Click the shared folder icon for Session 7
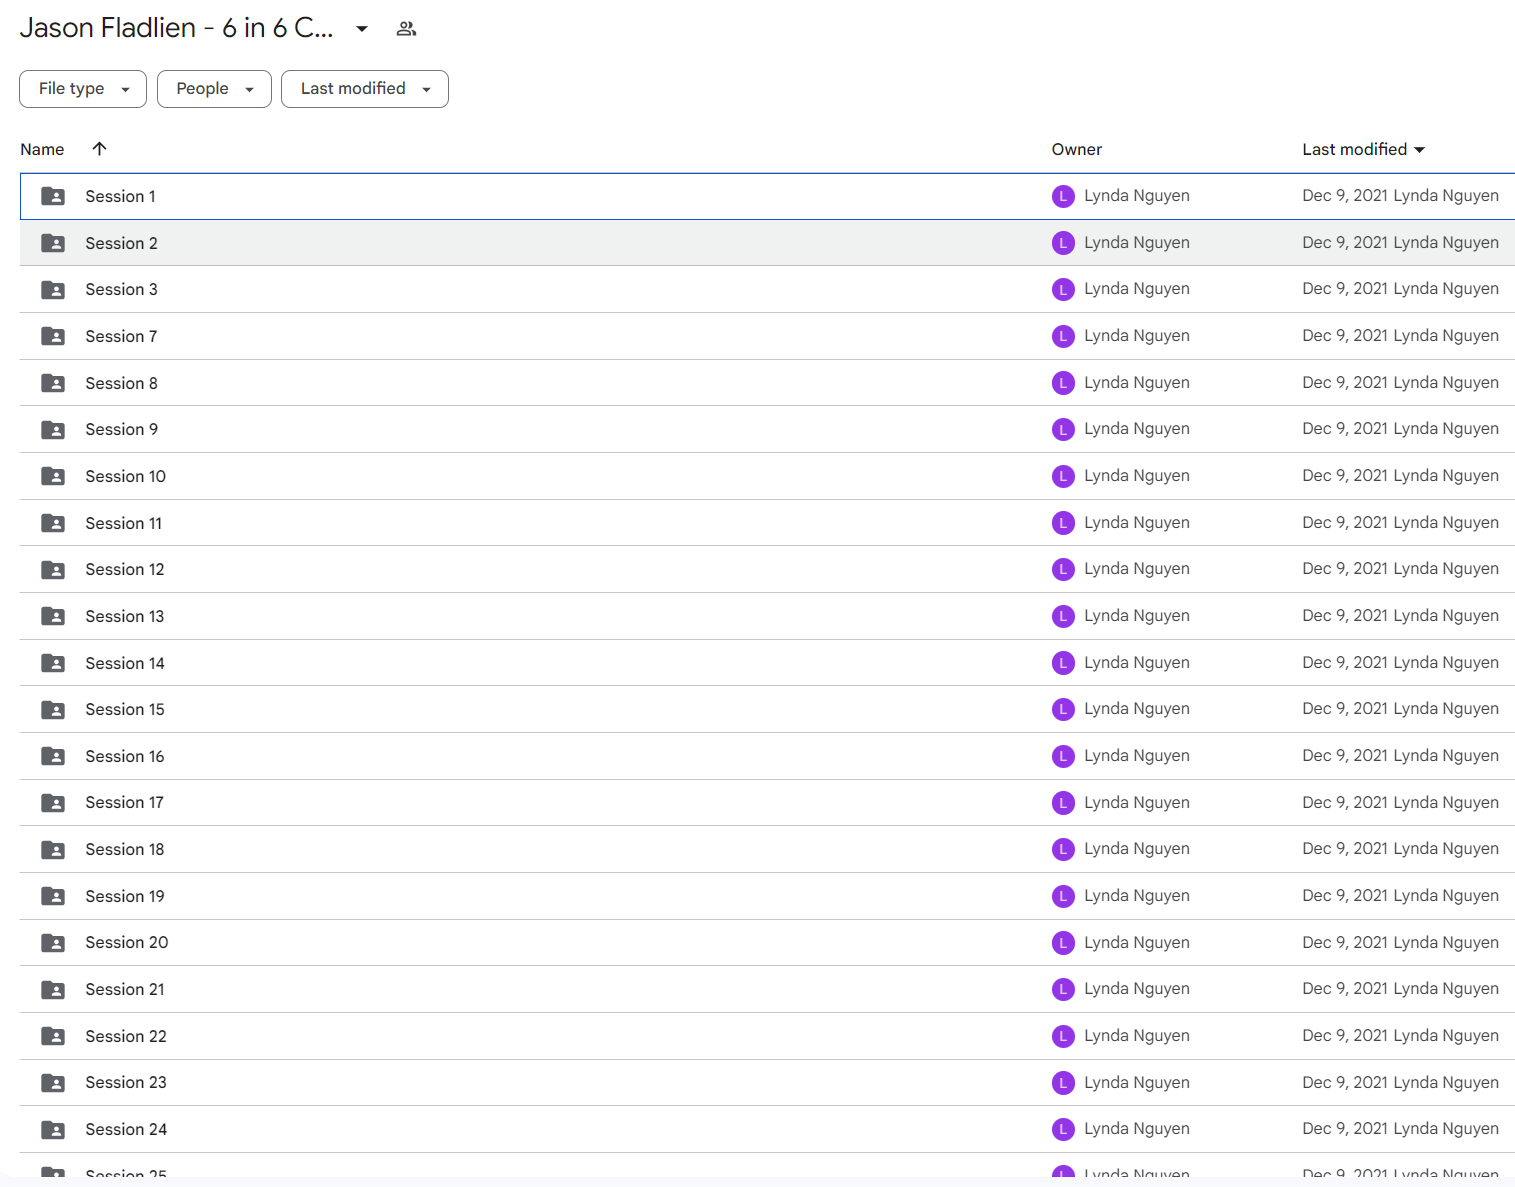Image resolution: width=1515 pixels, height=1187 pixels. coord(53,336)
